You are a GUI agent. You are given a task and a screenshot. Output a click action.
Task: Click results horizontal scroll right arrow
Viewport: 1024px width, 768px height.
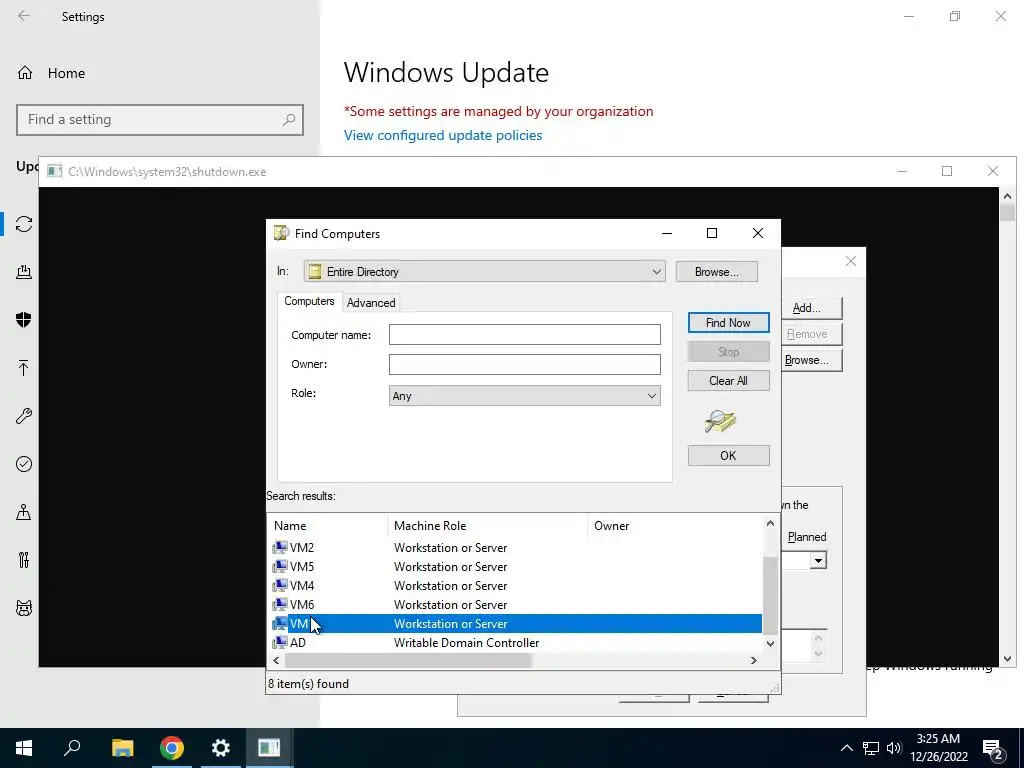[754, 660]
